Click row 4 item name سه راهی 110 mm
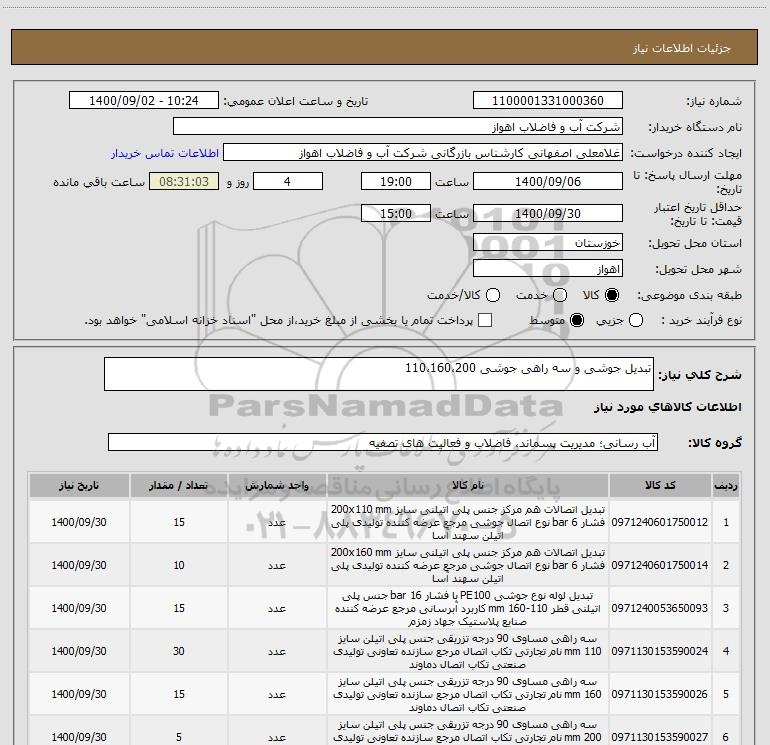This screenshot has width=770, height=745. pyautogui.click(x=468, y=651)
